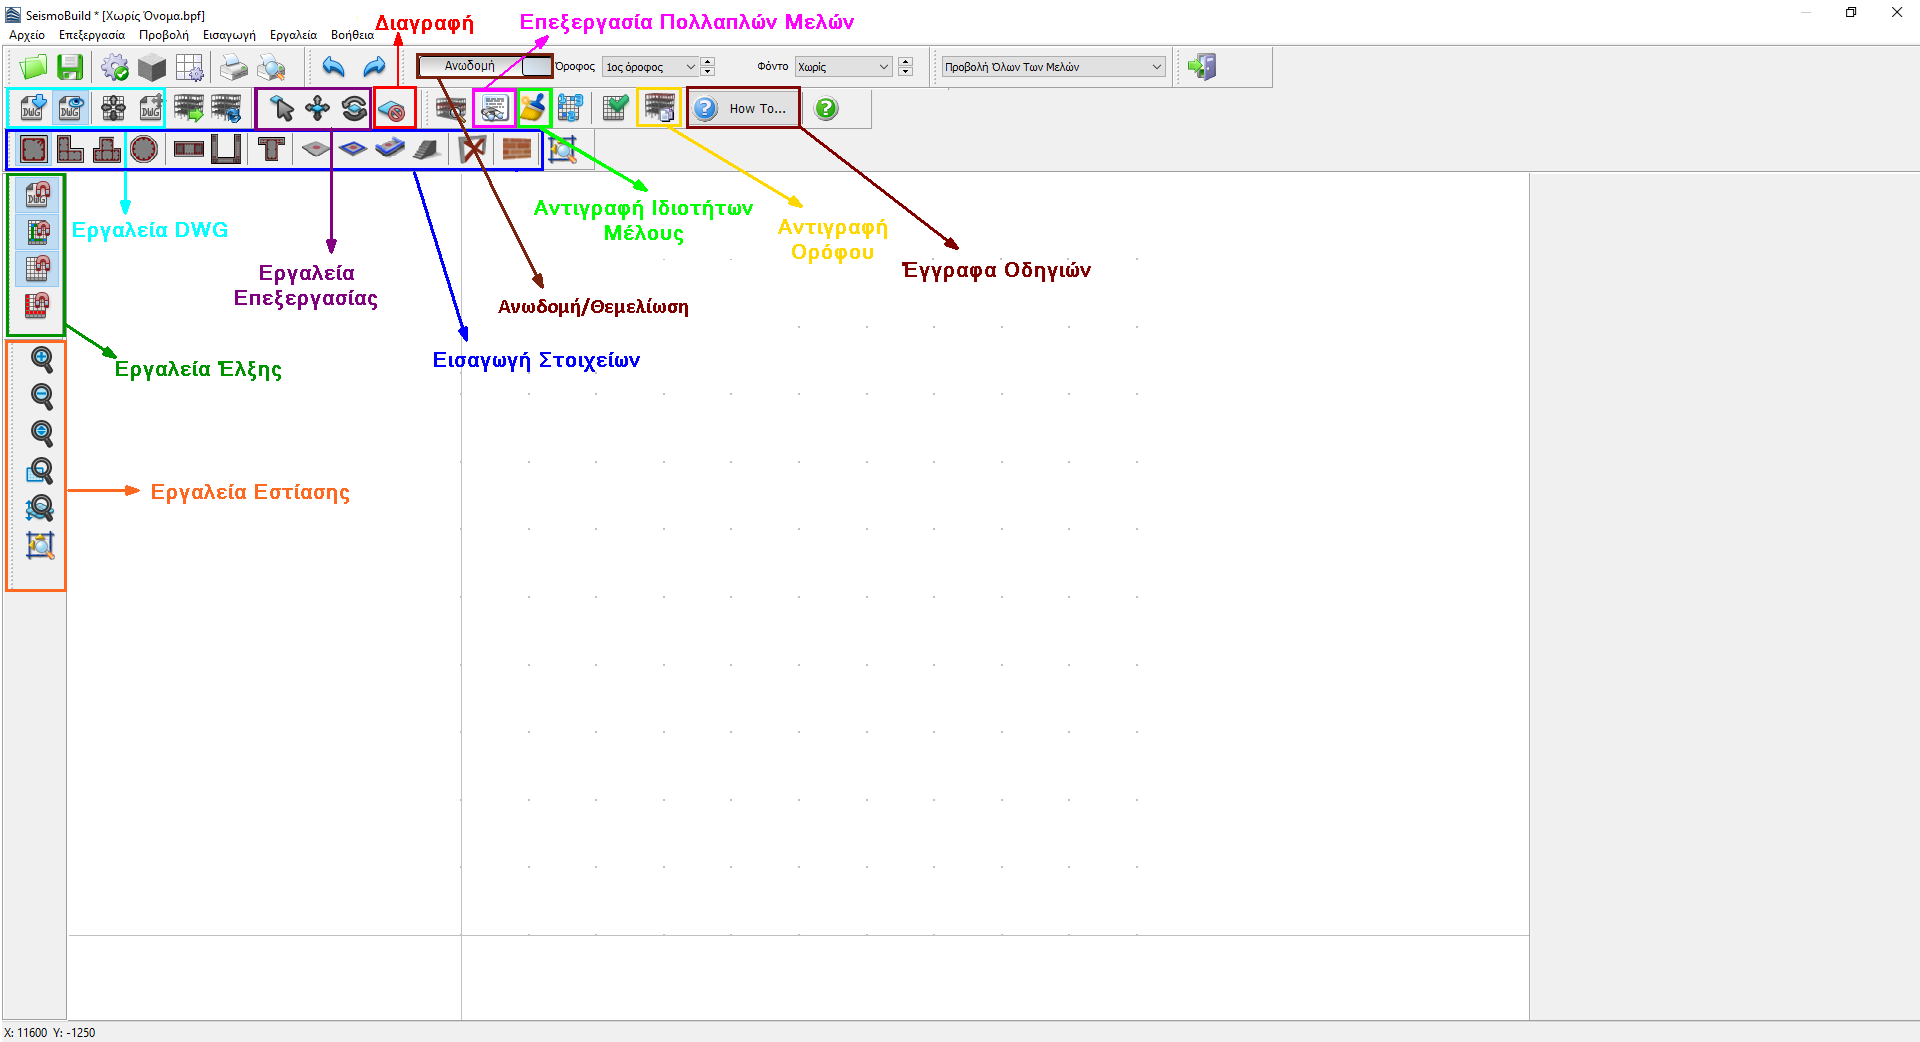The width and height of the screenshot is (1920, 1042).
Task: Open the Εργαλεία menu
Action: click(x=293, y=35)
